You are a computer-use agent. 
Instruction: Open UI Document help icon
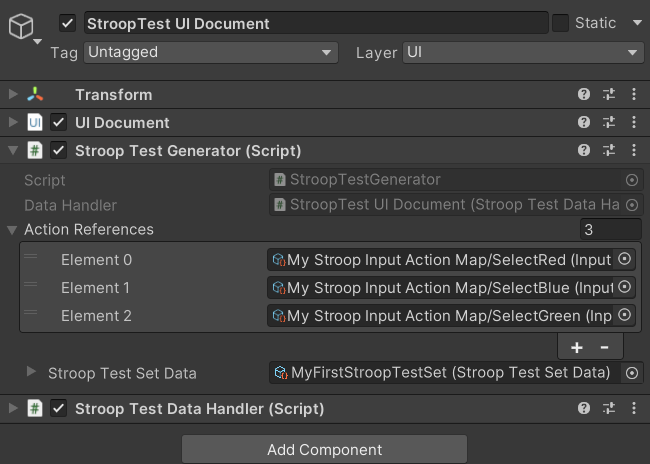(x=584, y=122)
